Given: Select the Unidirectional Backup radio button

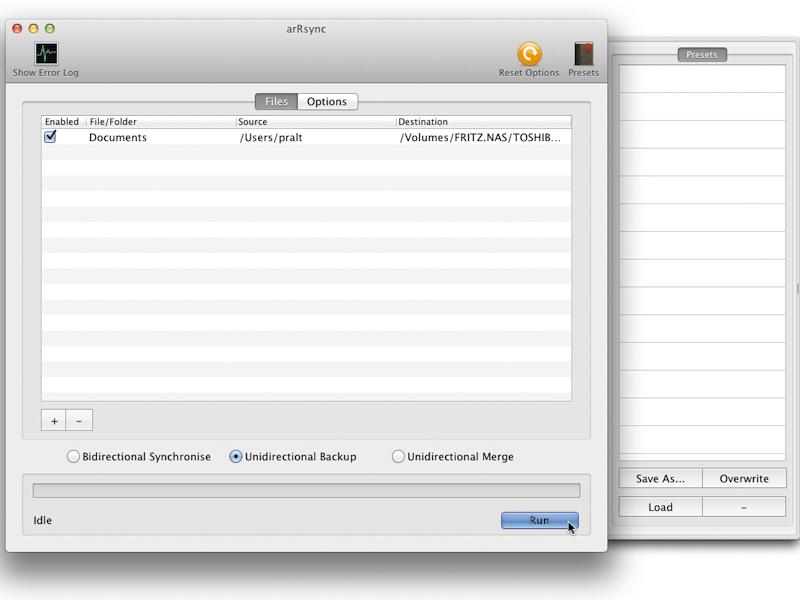Looking at the screenshot, I should click(x=236, y=456).
